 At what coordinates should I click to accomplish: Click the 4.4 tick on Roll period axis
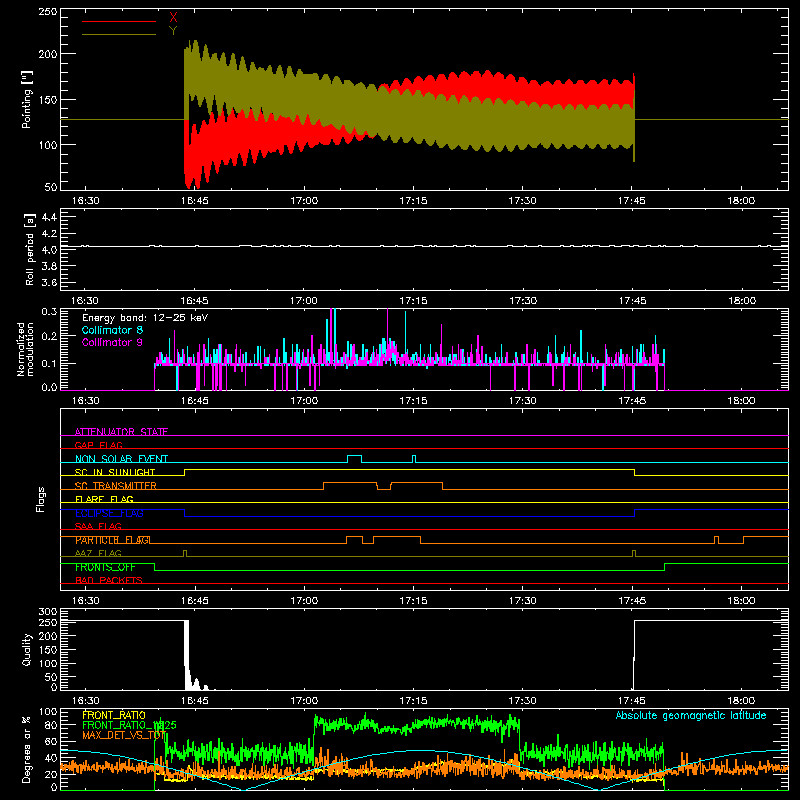point(49,217)
